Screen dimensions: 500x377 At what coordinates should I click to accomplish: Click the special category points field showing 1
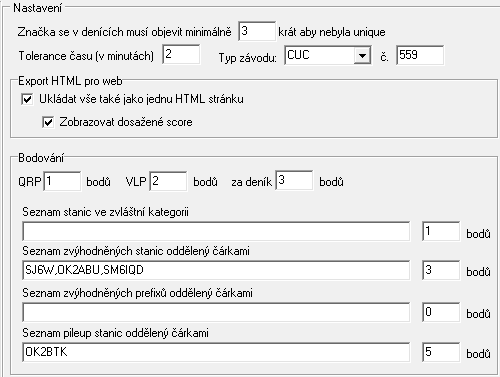point(441,231)
